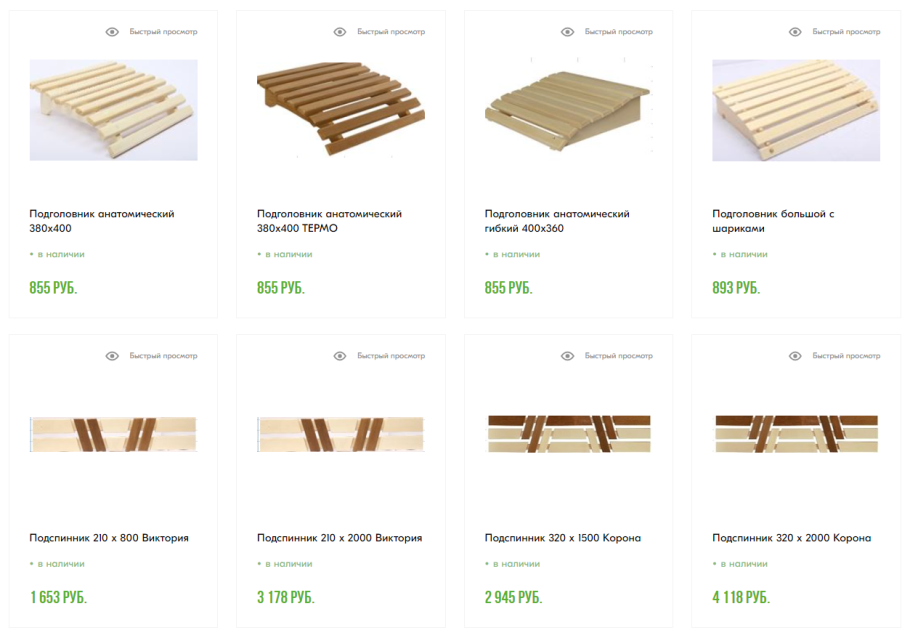Image resolution: width=910 pixels, height=638 pixels.
Task: Open product link Подспинник 210 х 2000 Виктория
Action: pos(340,538)
